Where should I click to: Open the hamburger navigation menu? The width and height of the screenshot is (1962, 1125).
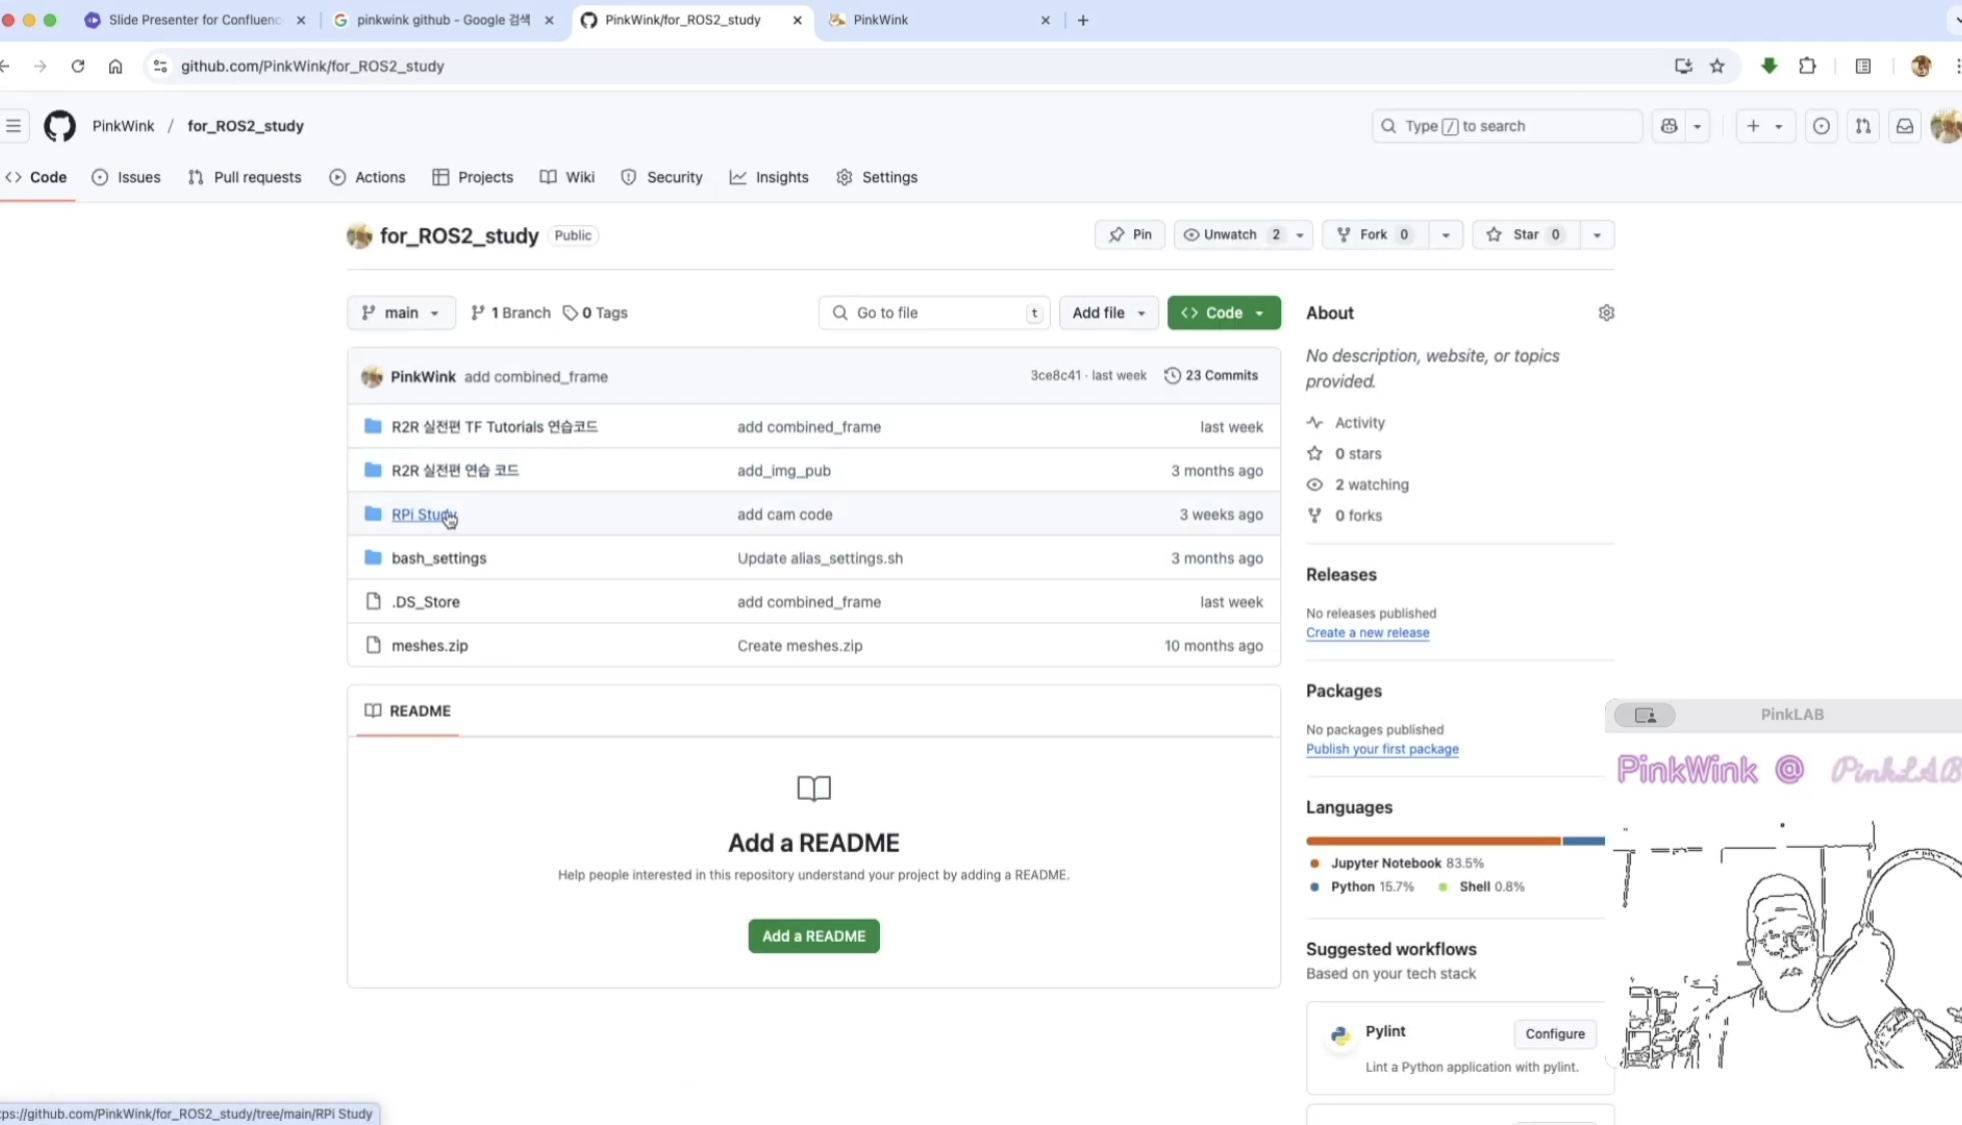click(x=14, y=126)
